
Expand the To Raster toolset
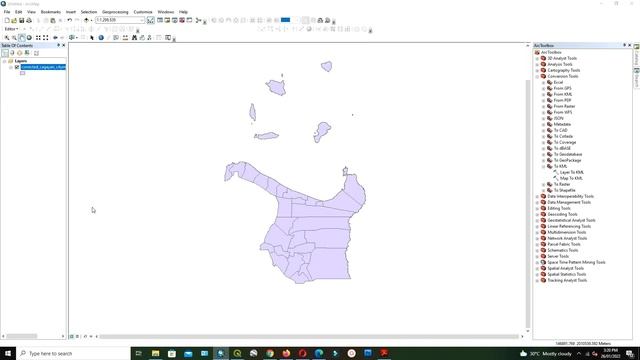(543, 184)
